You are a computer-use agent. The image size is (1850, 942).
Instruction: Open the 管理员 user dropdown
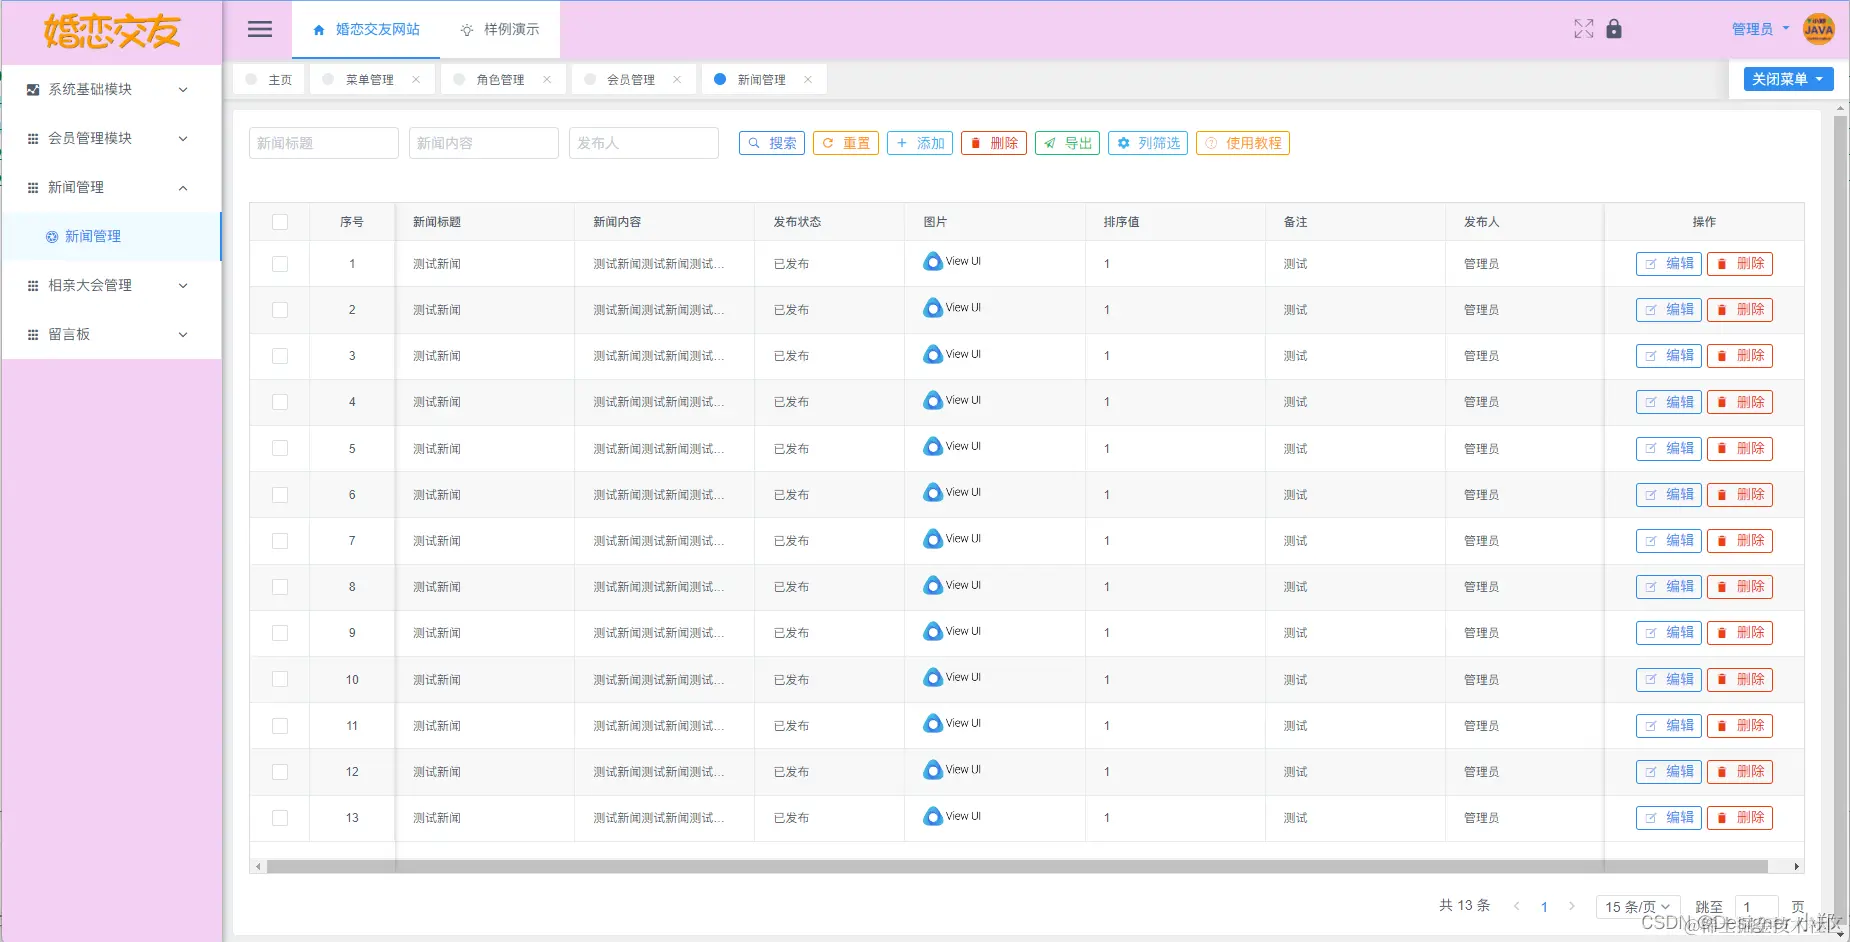click(x=1761, y=29)
